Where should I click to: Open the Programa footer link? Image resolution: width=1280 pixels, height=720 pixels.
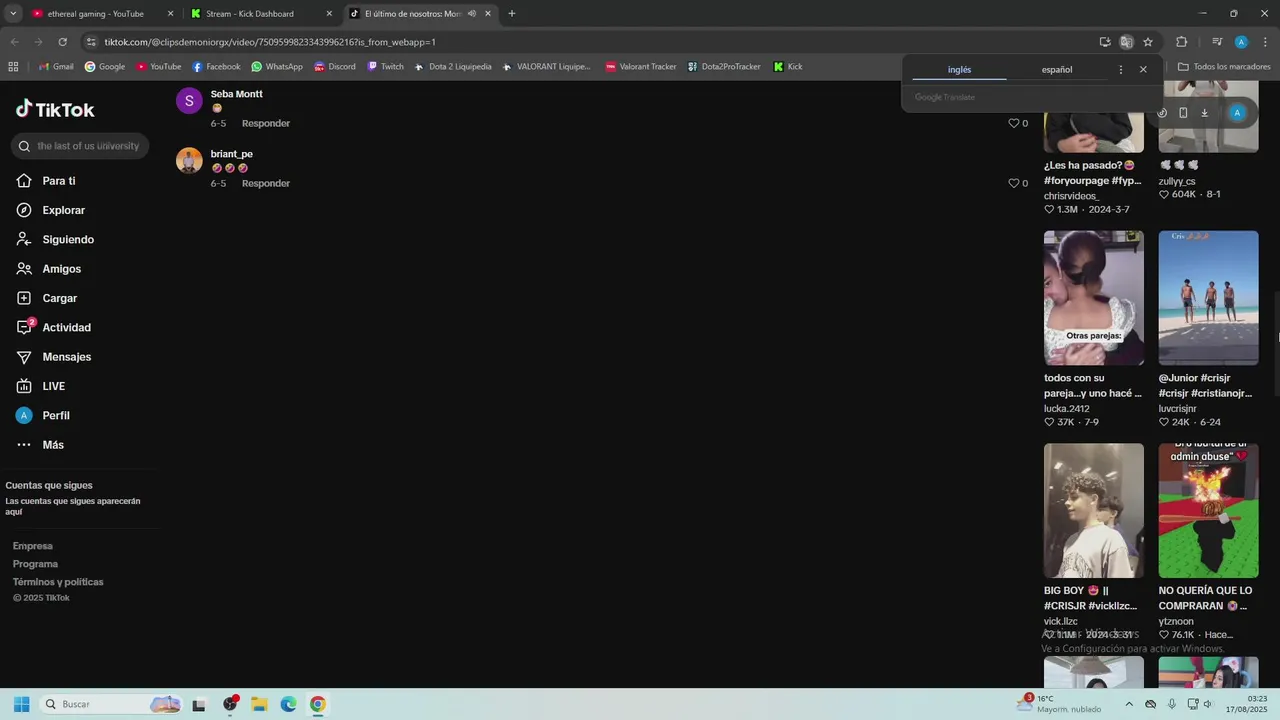[x=35, y=564]
